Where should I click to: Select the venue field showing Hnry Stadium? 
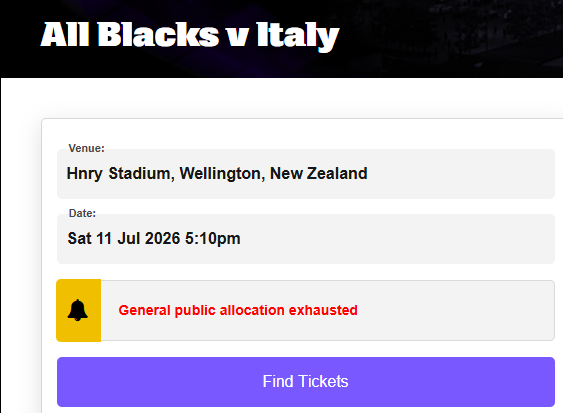[306, 174]
